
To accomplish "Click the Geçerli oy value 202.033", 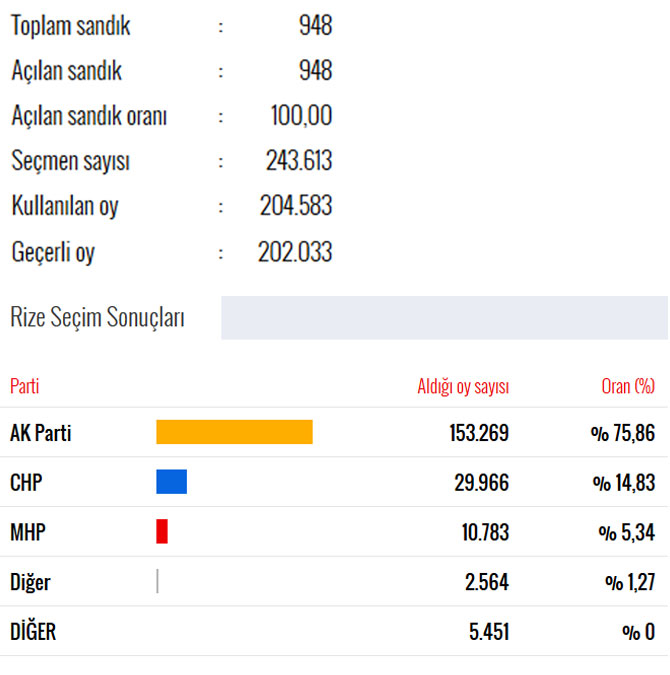I will coord(295,252).
